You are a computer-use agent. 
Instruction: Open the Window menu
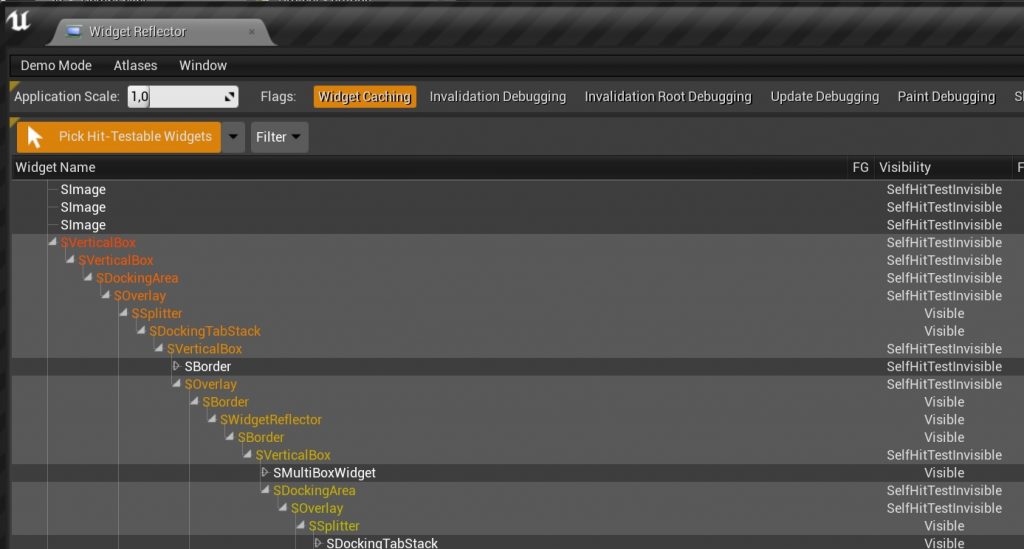[x=203, y=65]
